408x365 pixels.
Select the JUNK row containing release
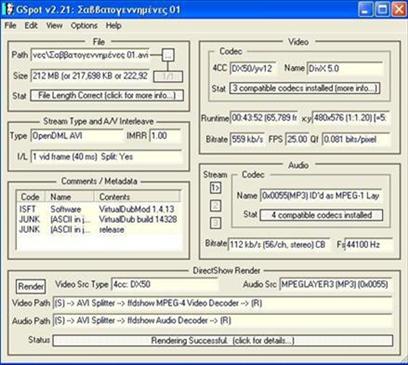99,229
